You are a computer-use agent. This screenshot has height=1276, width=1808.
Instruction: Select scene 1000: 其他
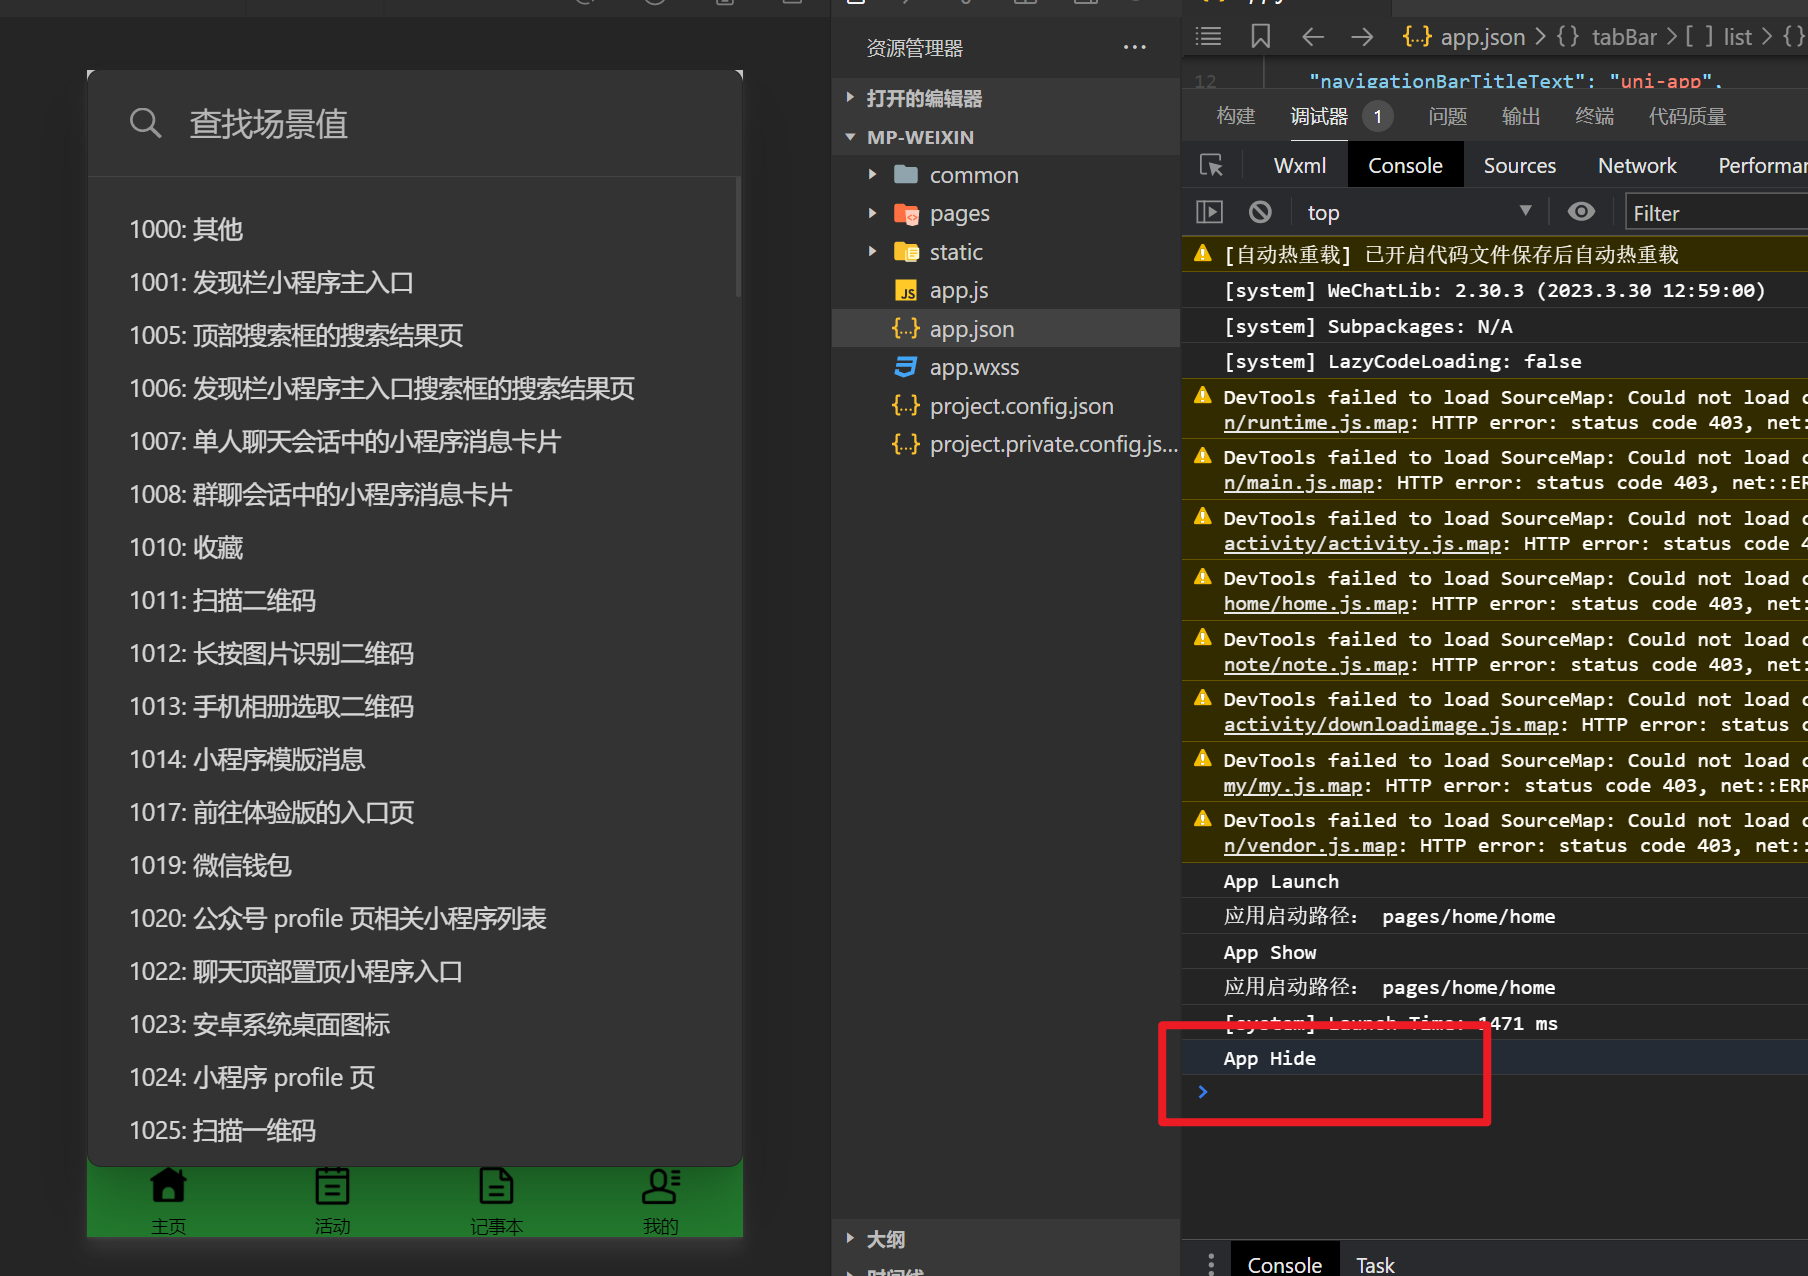(186, 229)
